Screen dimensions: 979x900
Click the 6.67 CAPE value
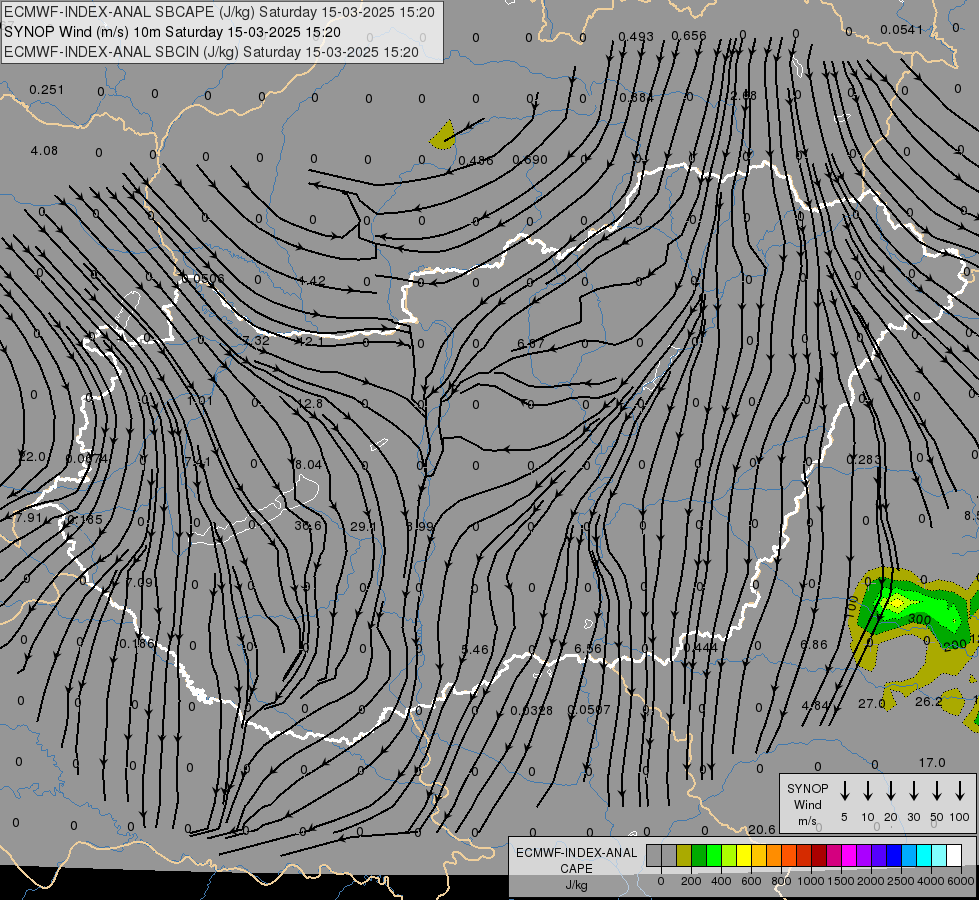(531, 344)
